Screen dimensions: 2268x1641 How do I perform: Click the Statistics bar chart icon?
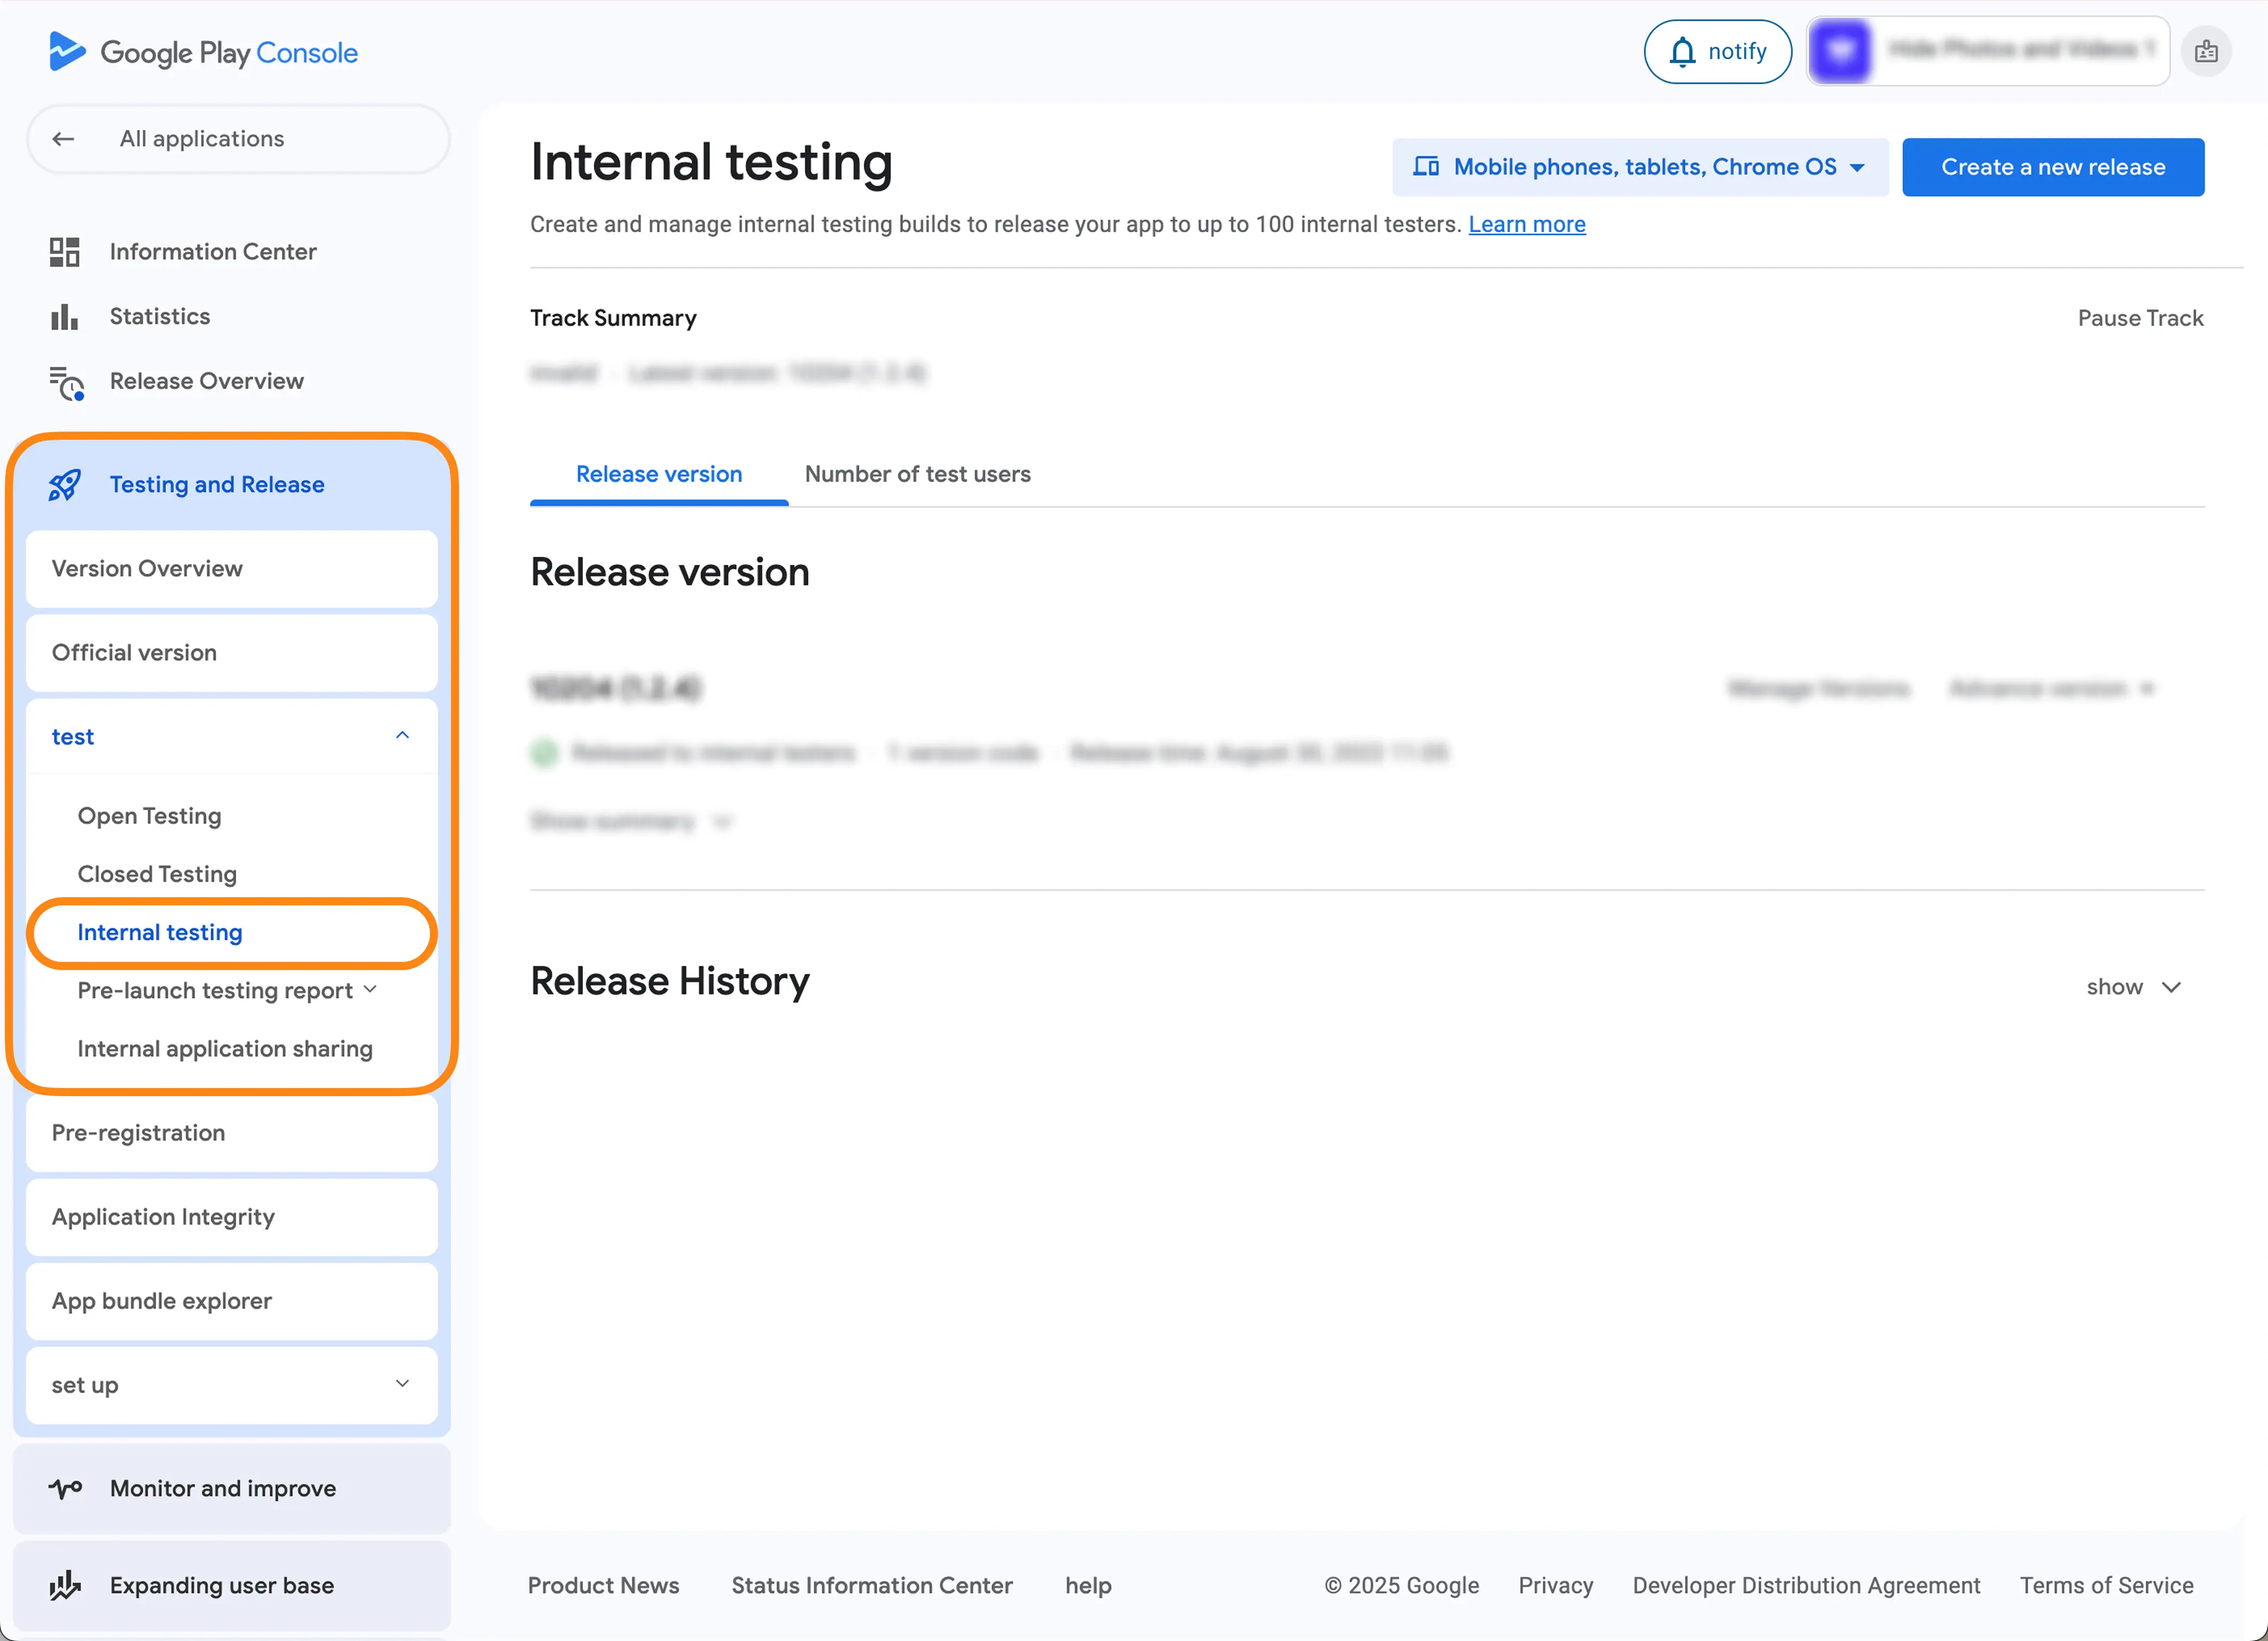64,317
